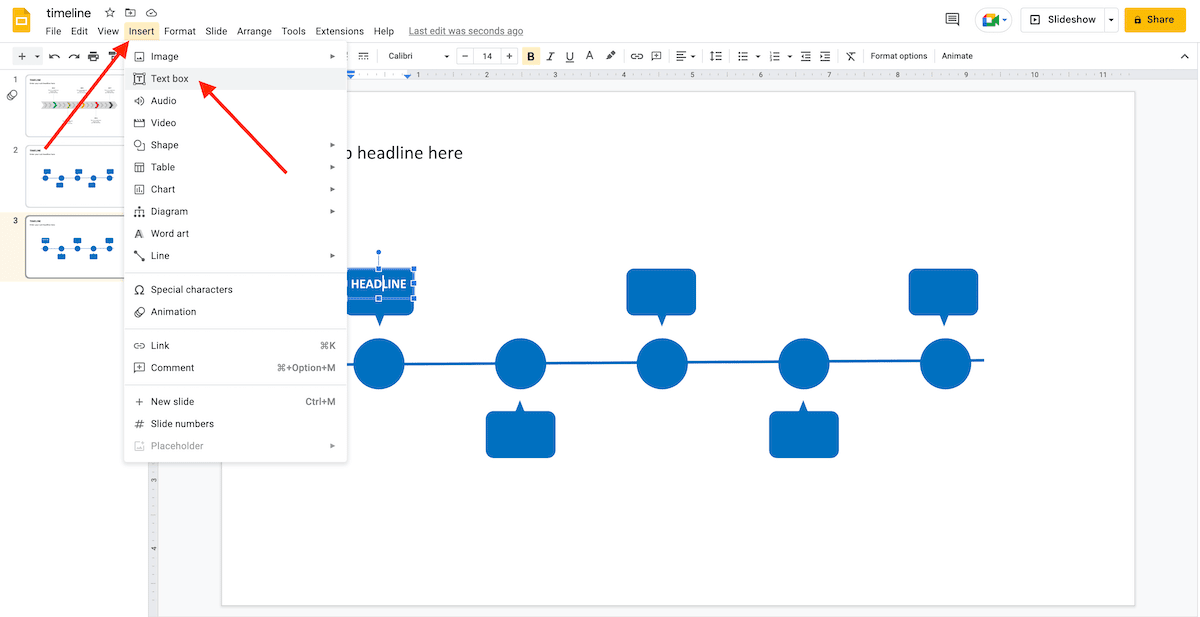Screen dimensions: 1200x617
Task: Select Word art menu item
Action: click(235, 233)
